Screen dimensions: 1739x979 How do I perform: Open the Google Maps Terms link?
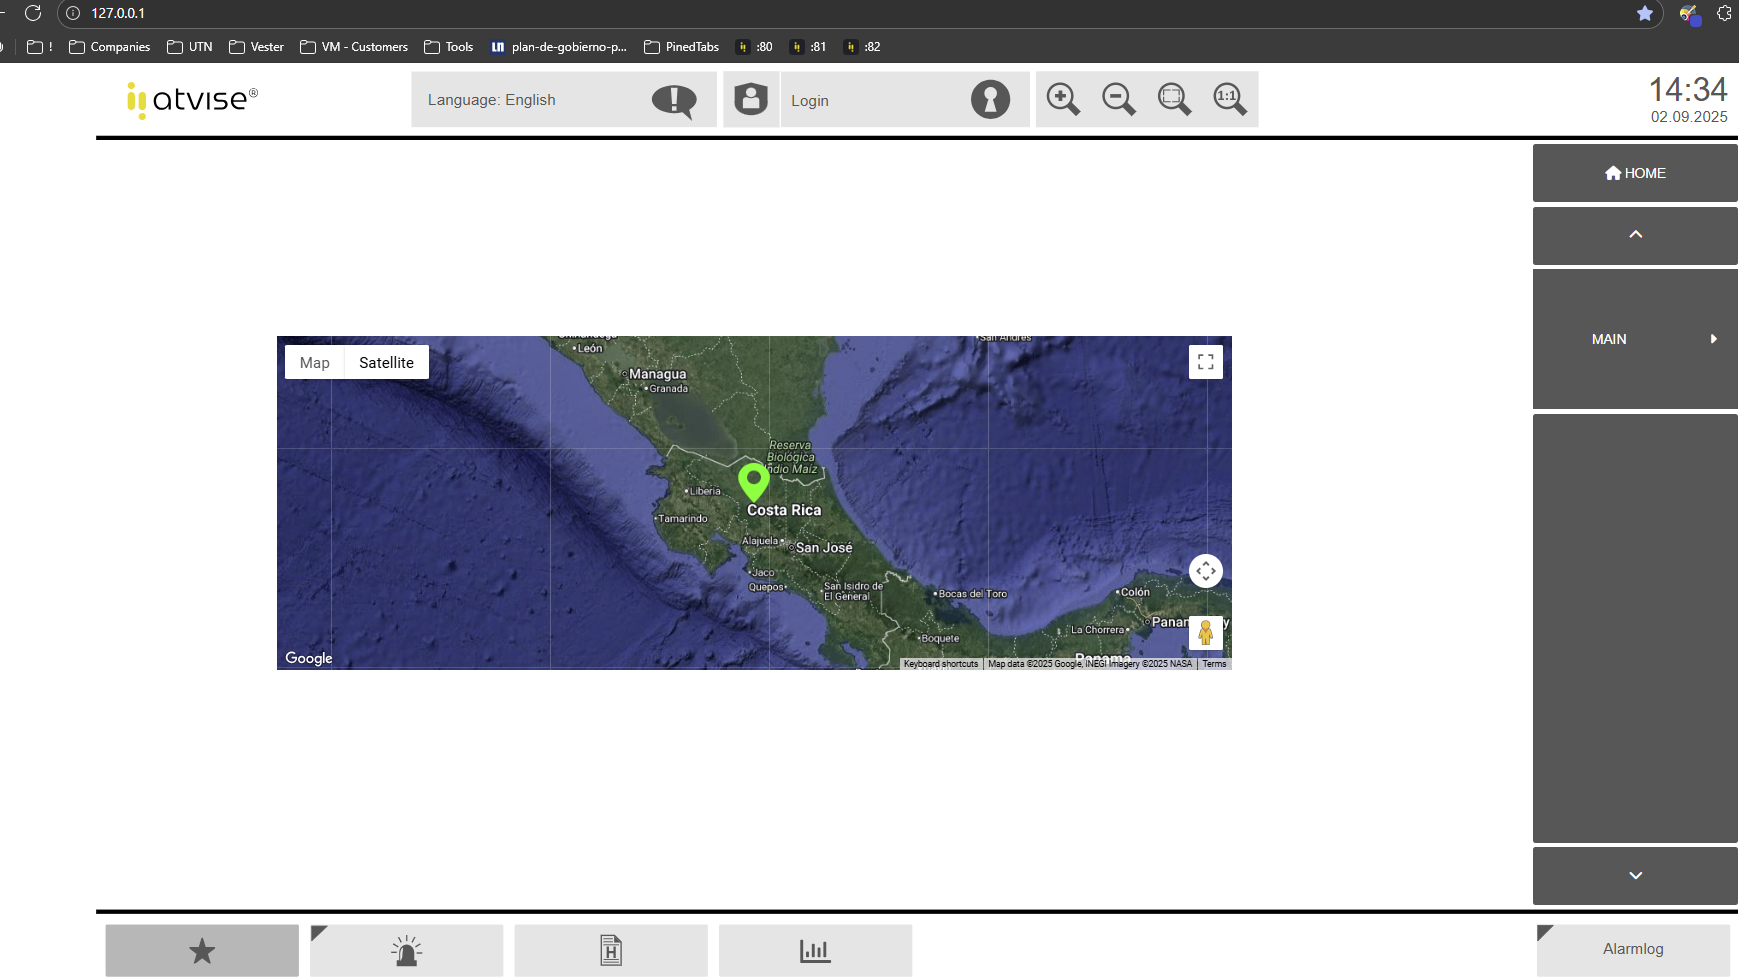(1214, 664)
